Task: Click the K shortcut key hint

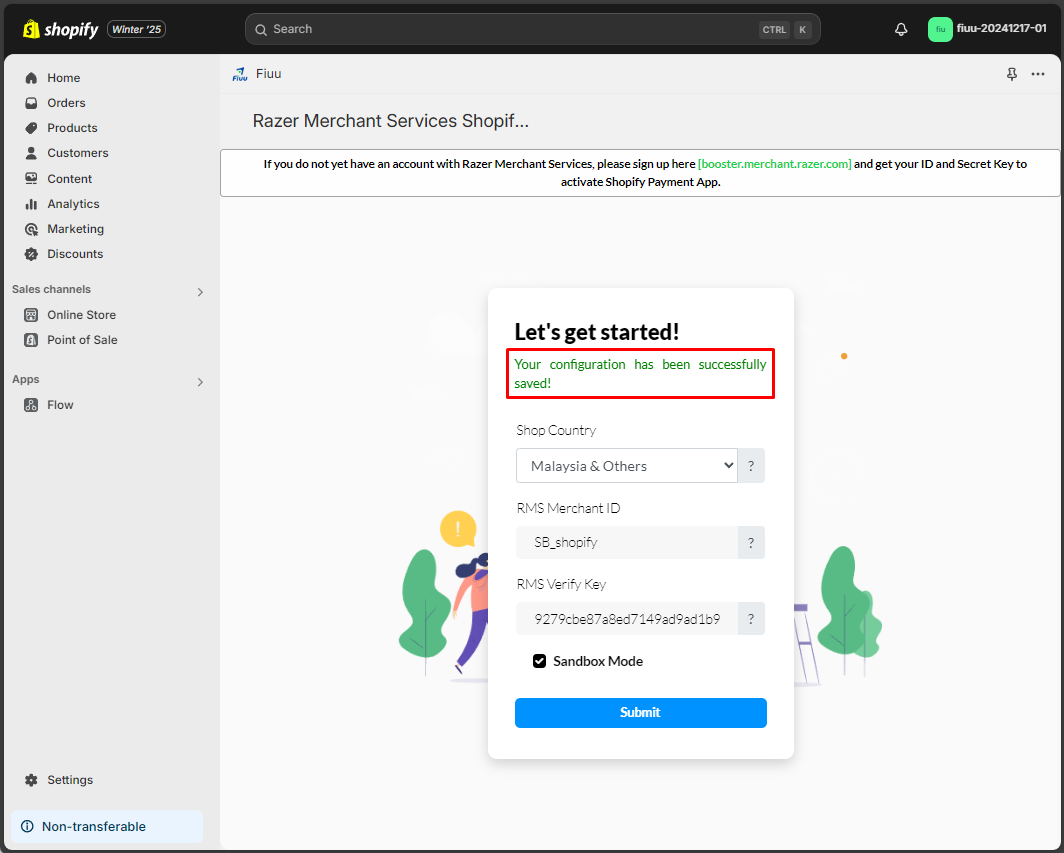Action: pyautogui.click(x=803, y=30)
